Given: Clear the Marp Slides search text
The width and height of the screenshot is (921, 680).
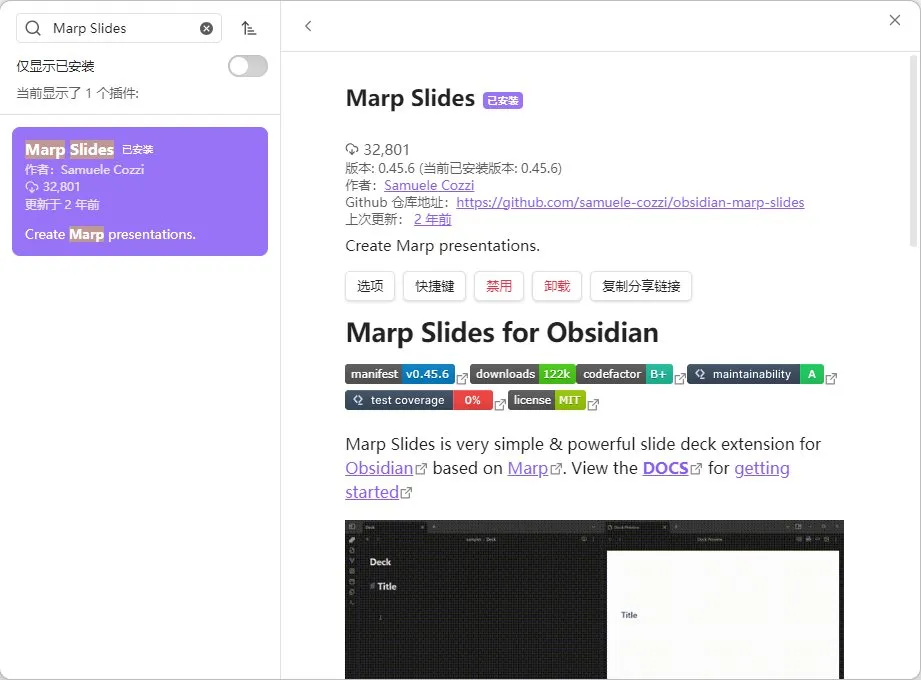Looking at the screenshot, I should [207, 28].
